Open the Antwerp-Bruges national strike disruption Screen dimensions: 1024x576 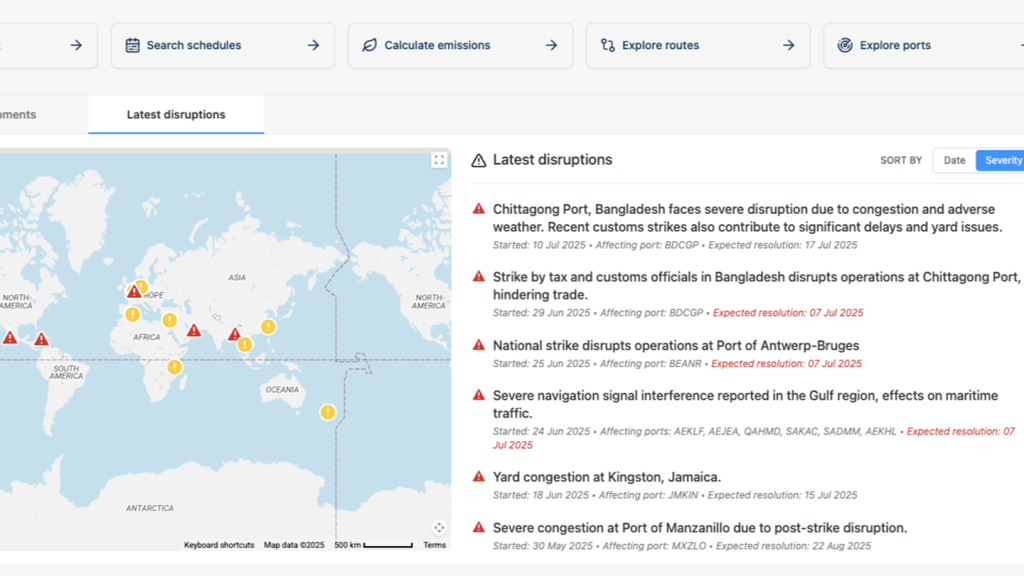pos(675,346)
